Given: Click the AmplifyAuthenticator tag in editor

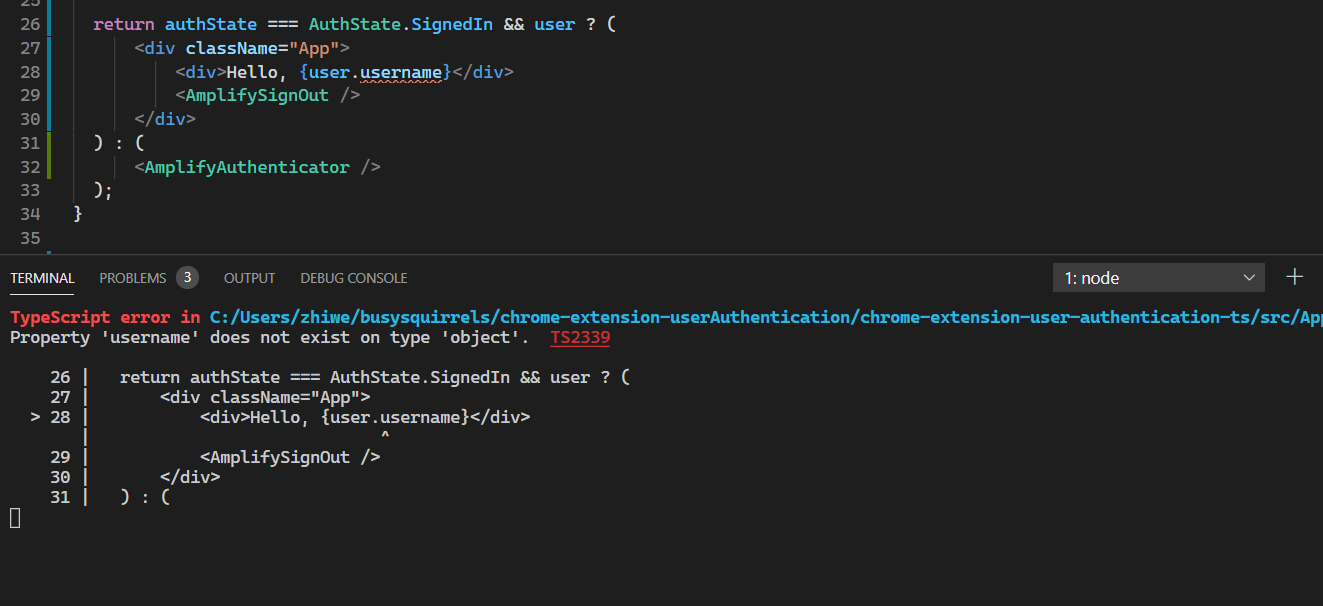Looking at the screenshot, I should point(247,167).
